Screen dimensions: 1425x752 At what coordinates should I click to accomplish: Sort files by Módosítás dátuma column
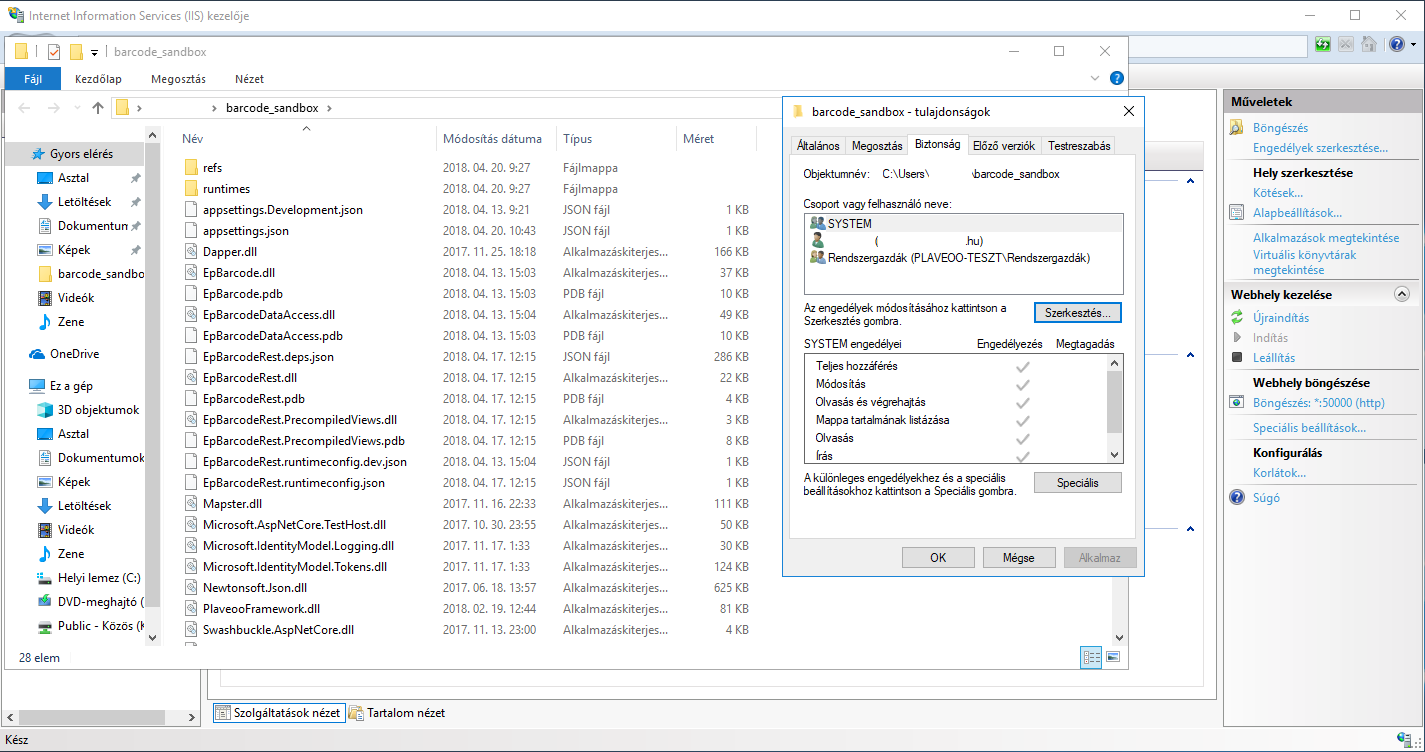[492, 139]
